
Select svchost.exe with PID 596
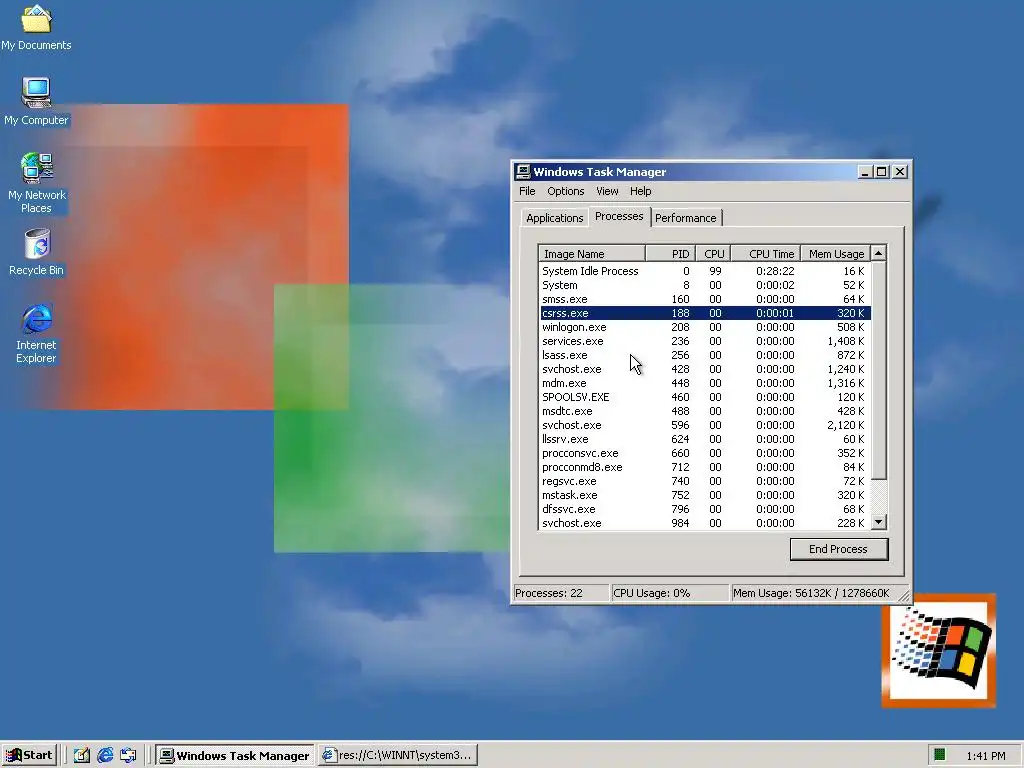click(705, 425)
